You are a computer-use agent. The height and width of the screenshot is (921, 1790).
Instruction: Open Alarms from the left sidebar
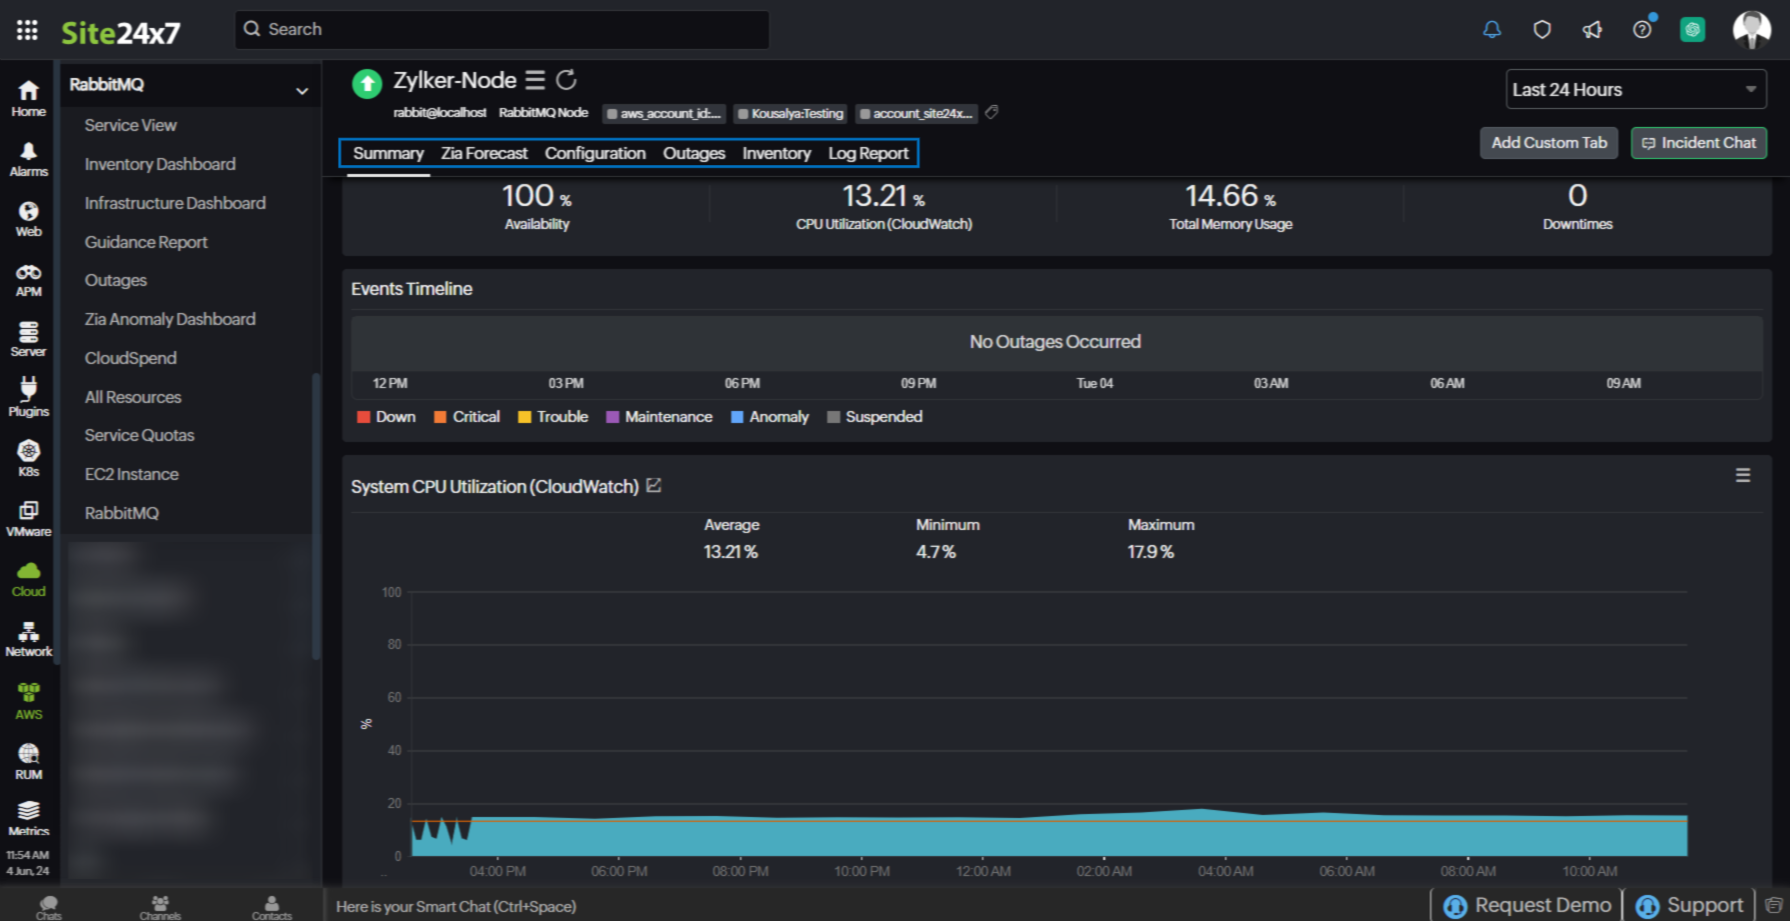coord(28,158)
